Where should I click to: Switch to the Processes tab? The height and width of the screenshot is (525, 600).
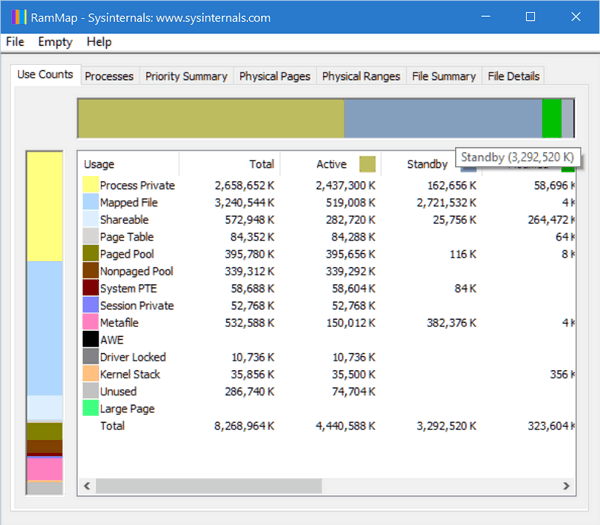[x=109, y=76]
